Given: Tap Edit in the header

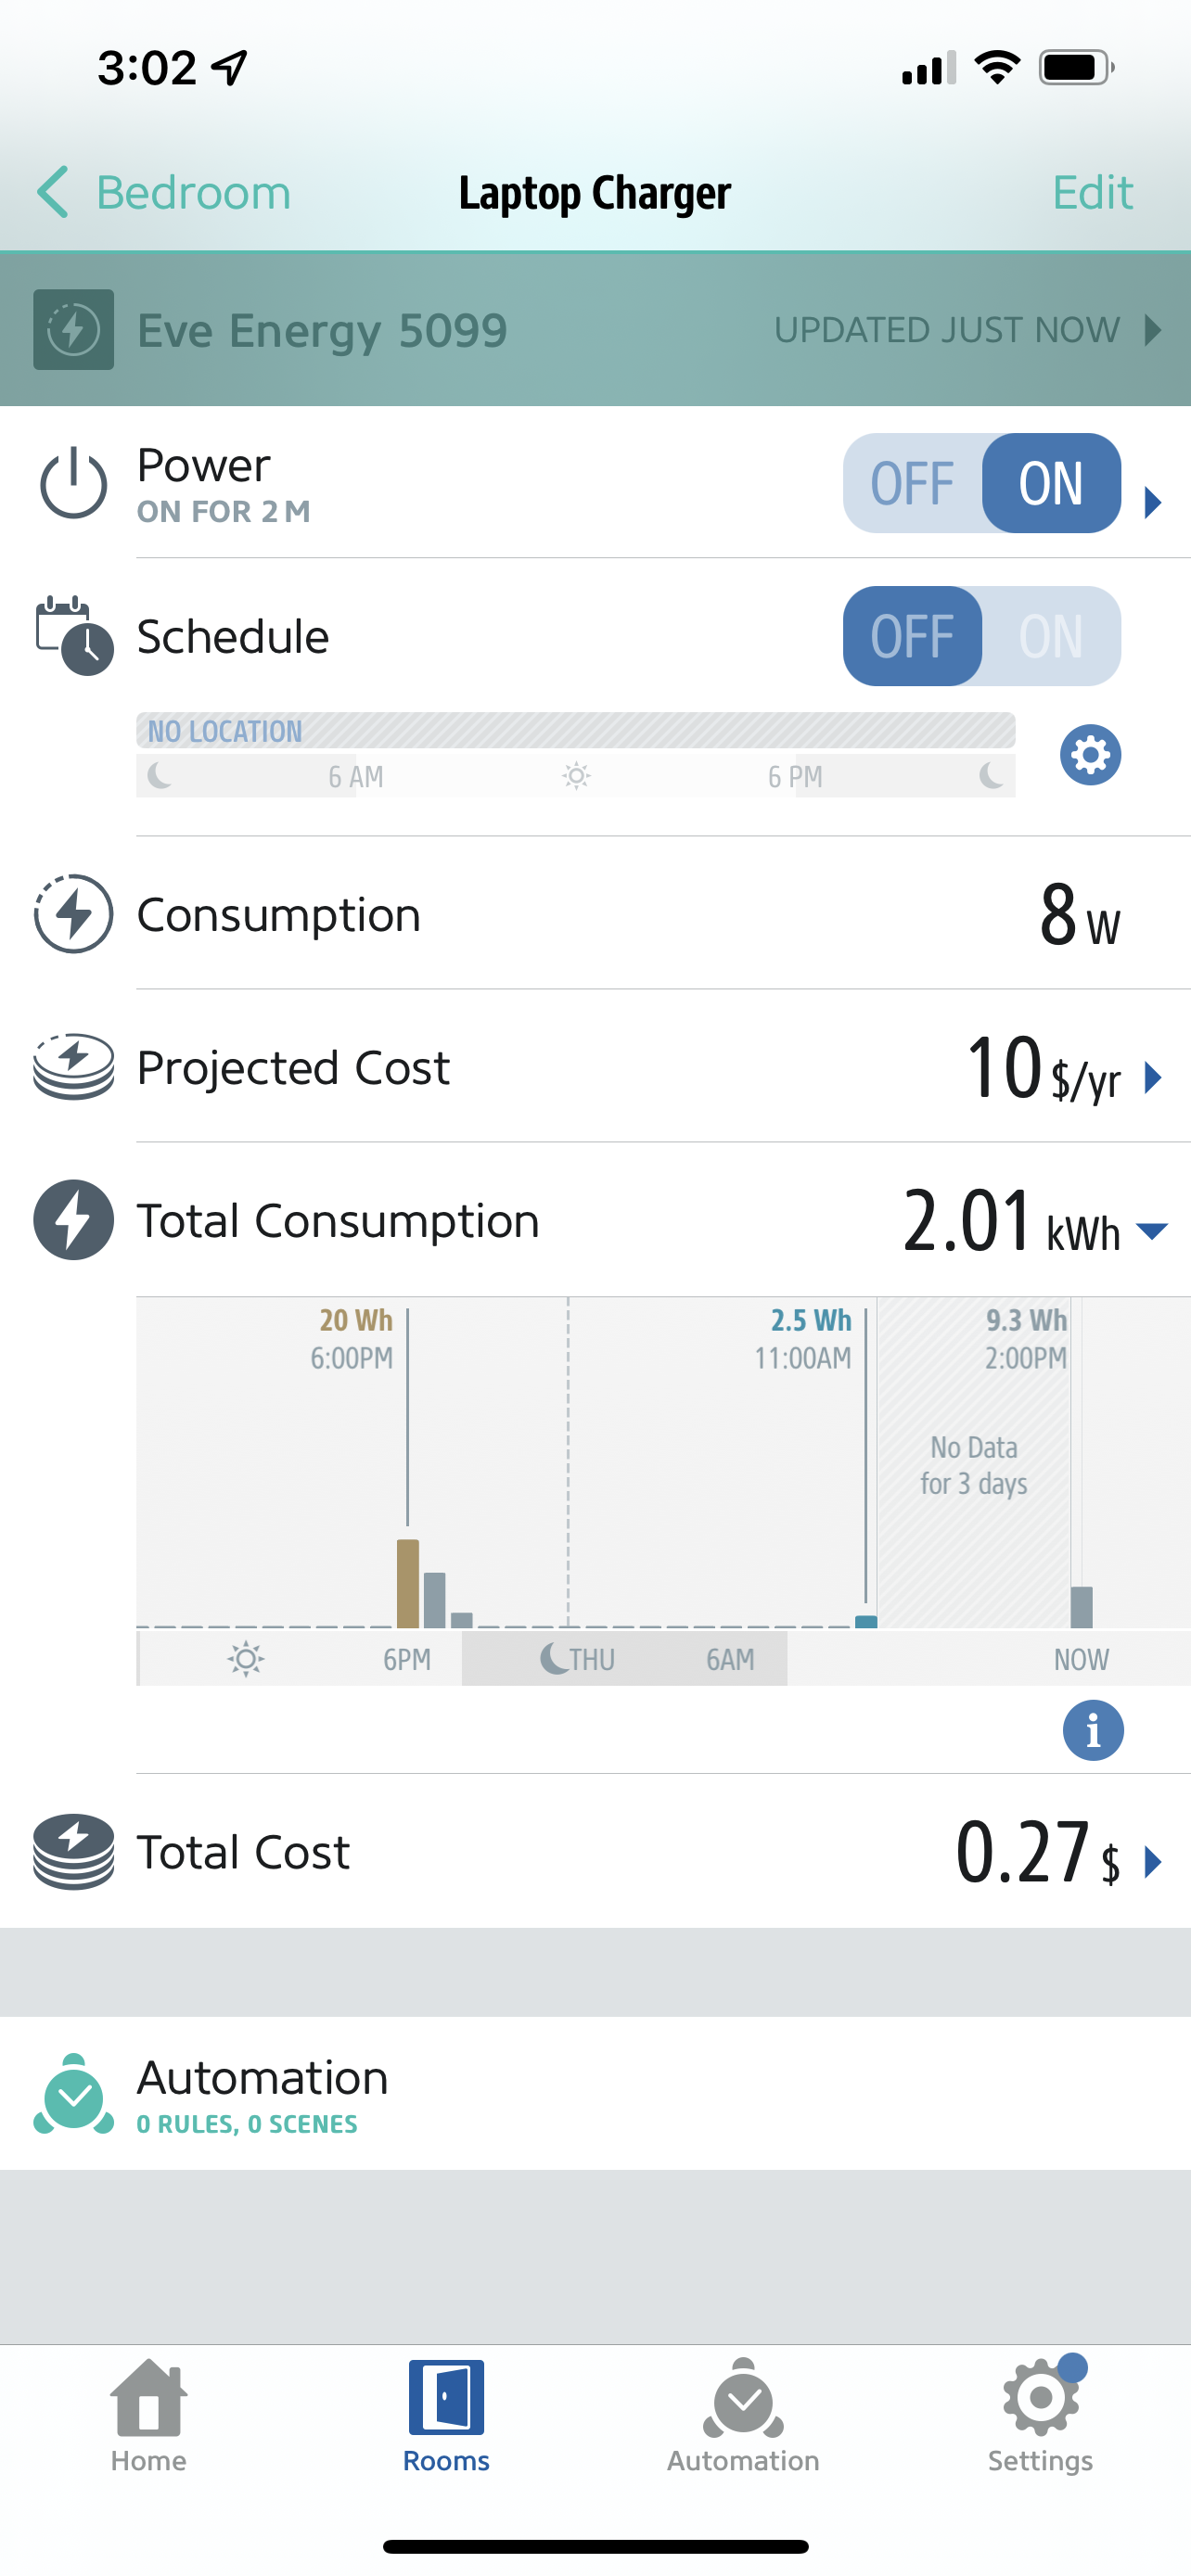Looking at the screenshot, I should 1092,192.
